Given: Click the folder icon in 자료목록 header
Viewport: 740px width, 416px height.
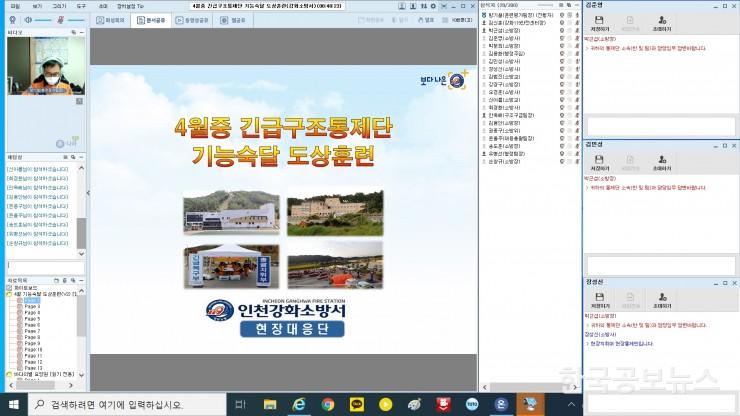Looking at the screenshot, I should click(x=56, y=280).
